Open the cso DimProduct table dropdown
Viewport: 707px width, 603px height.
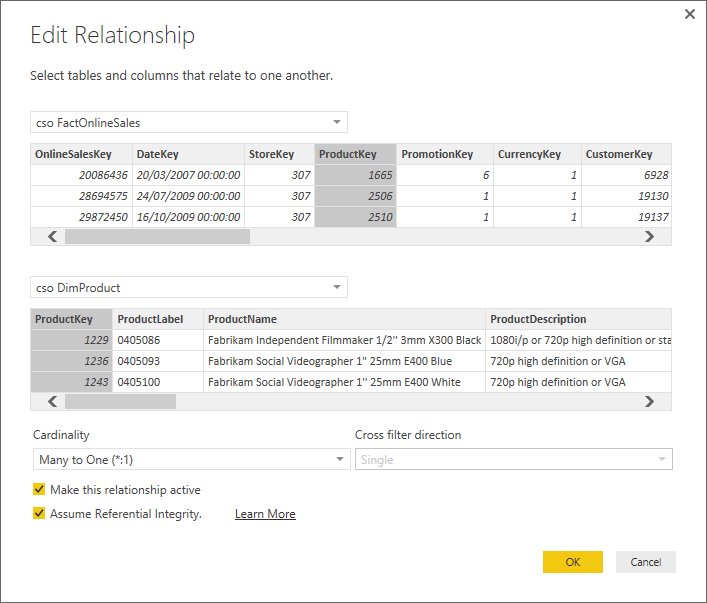pyautogui.click(x=188, y=287)
